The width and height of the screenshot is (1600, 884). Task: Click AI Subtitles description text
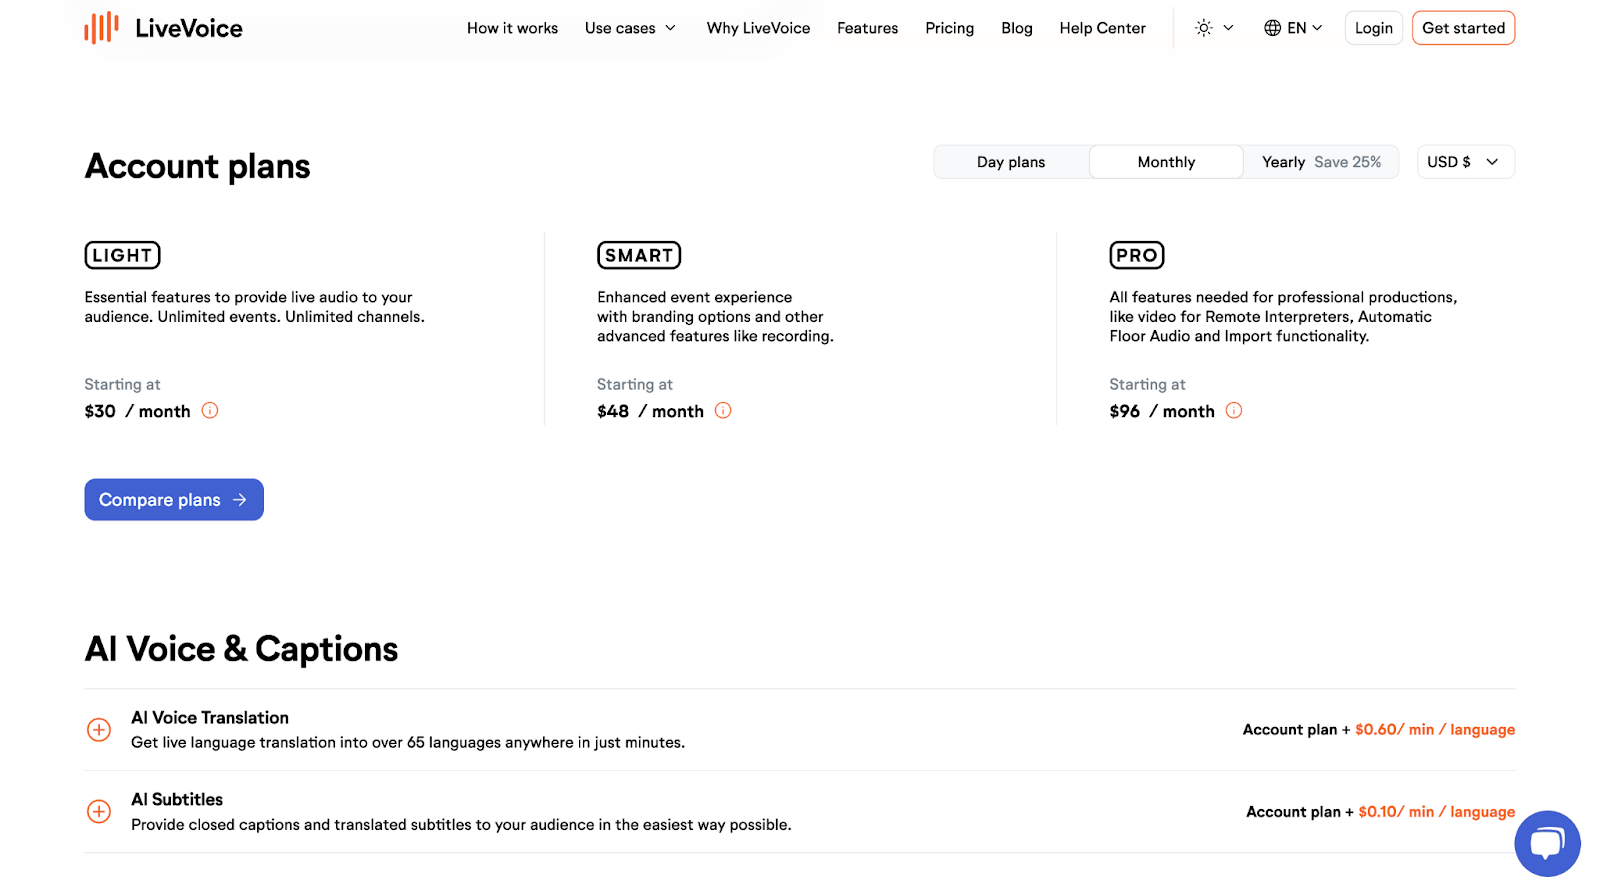tap(461, 825)
